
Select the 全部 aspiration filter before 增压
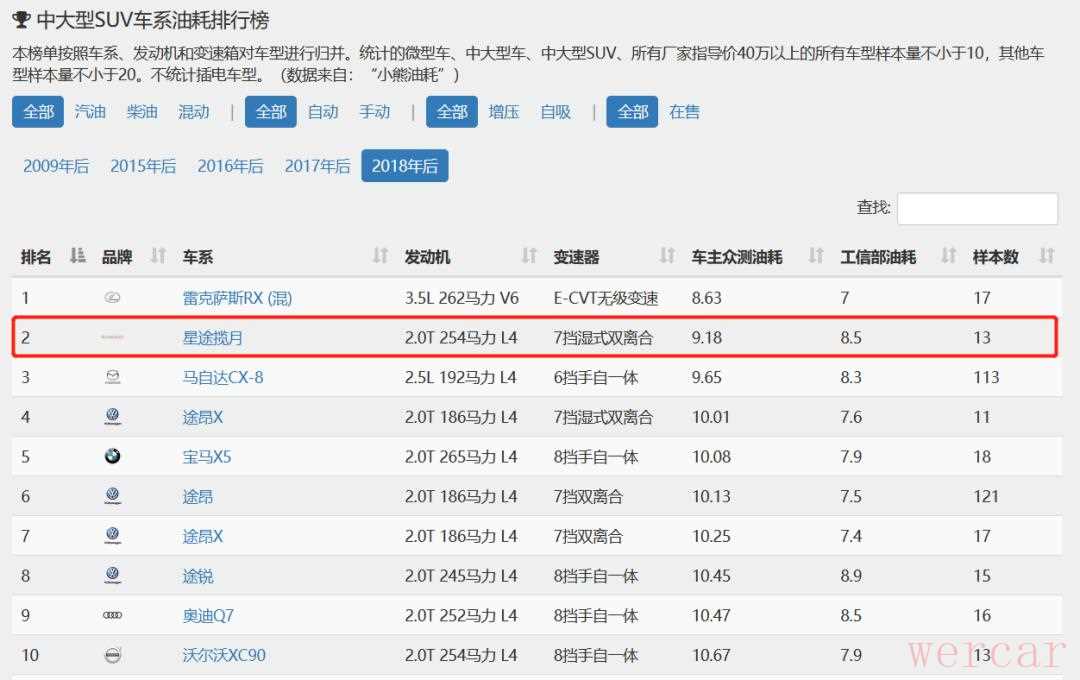(x=452, y=112)
